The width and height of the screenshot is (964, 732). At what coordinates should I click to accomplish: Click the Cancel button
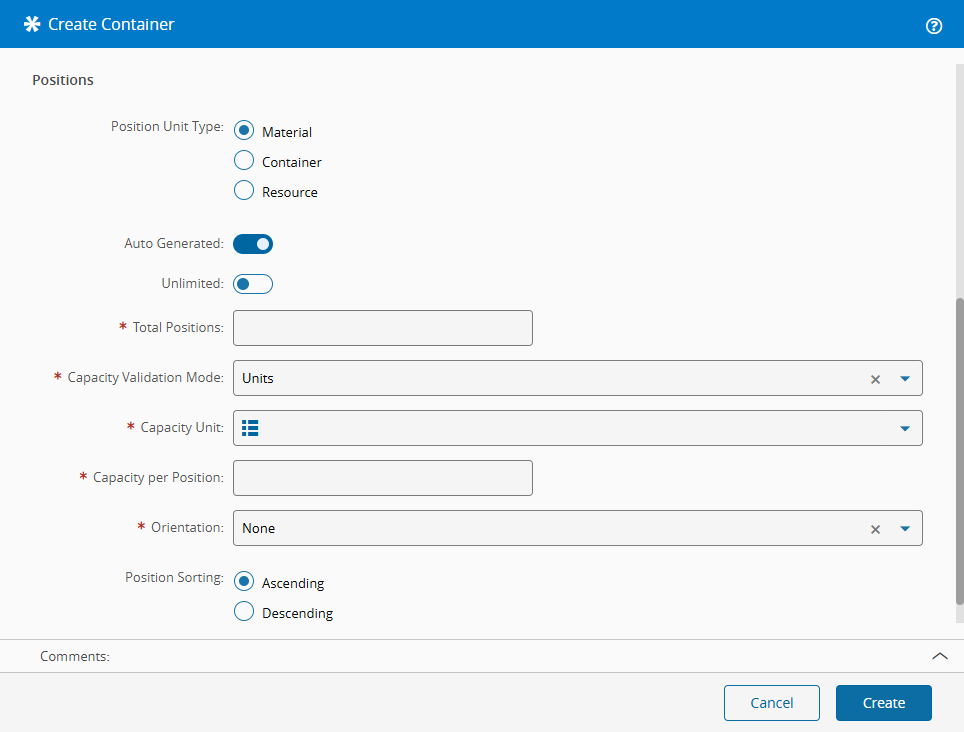tap(771, 703)
